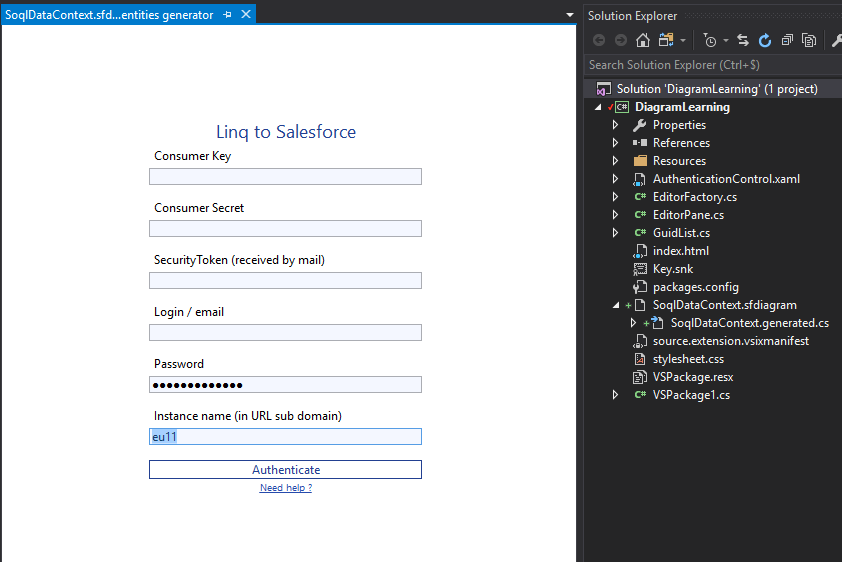Click the Show All Files icon
The image size is (842, 562).
tap(809, 40)
